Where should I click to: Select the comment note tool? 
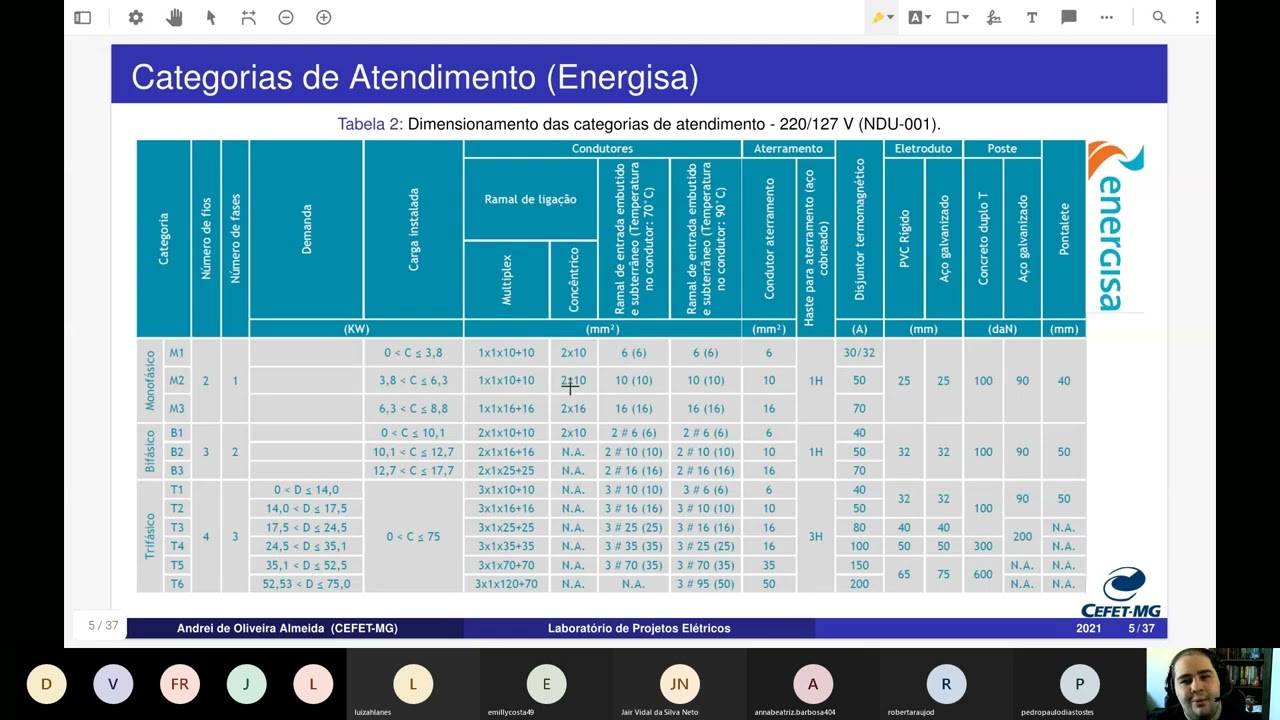1069,17
